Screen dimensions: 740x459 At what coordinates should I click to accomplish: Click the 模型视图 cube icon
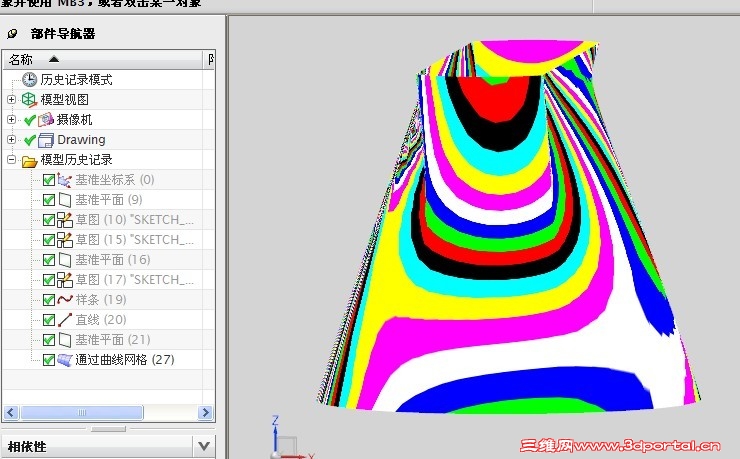(29, 100)
